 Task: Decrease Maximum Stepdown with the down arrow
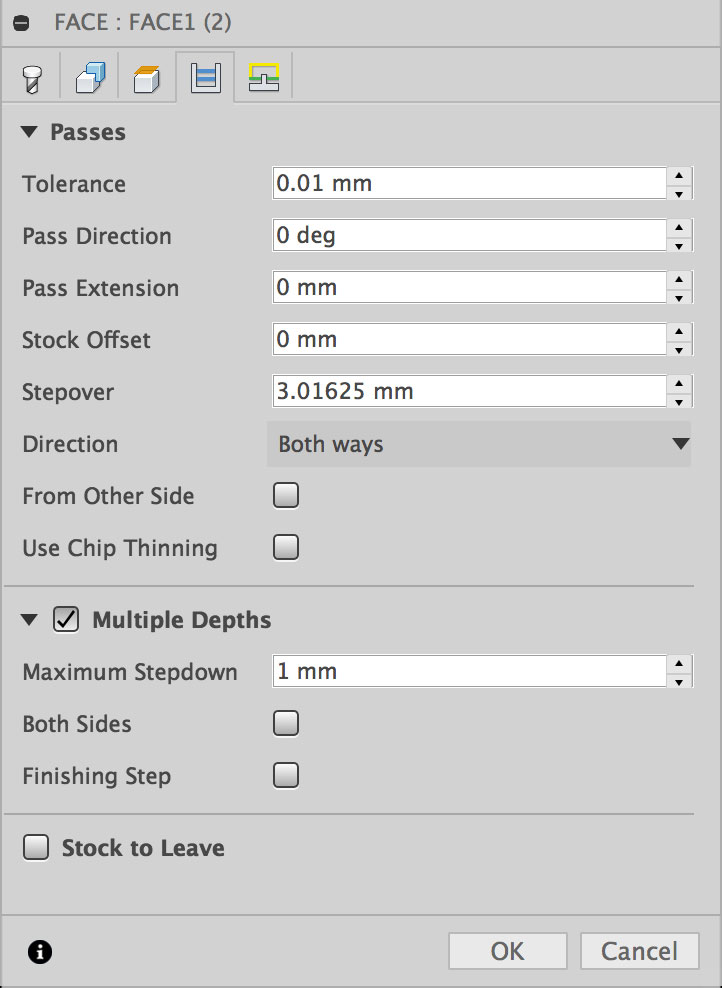679,682
